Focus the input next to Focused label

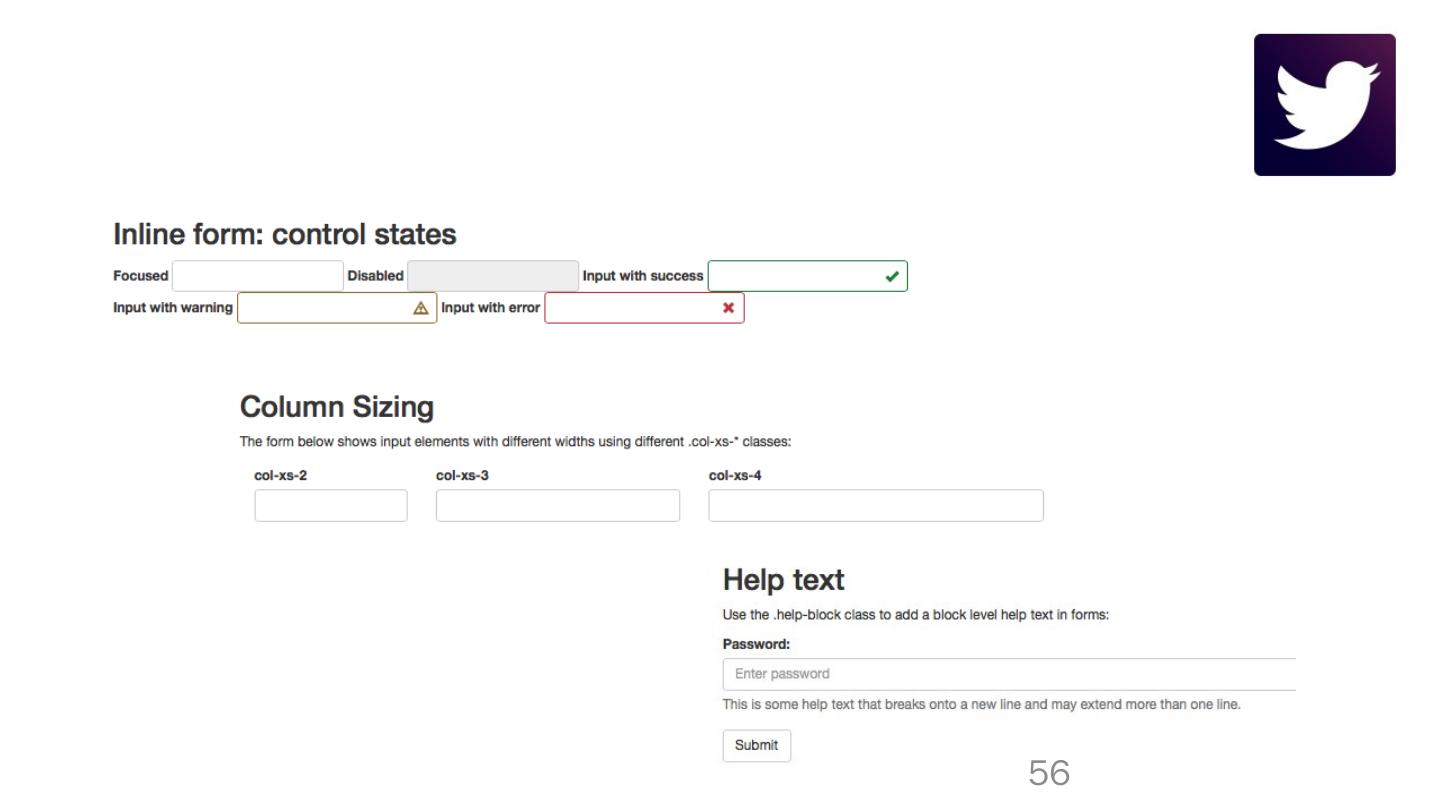[257, 276]
